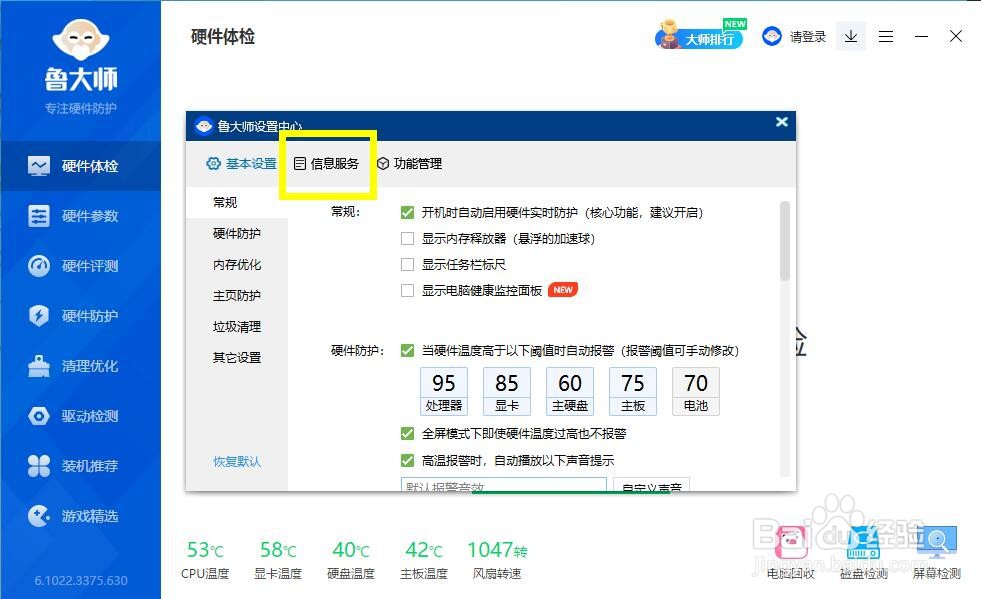Edit 处理器 temperature threshold 95
The width and height of the screenshot is (981, 599).
[x=444, y=382]
